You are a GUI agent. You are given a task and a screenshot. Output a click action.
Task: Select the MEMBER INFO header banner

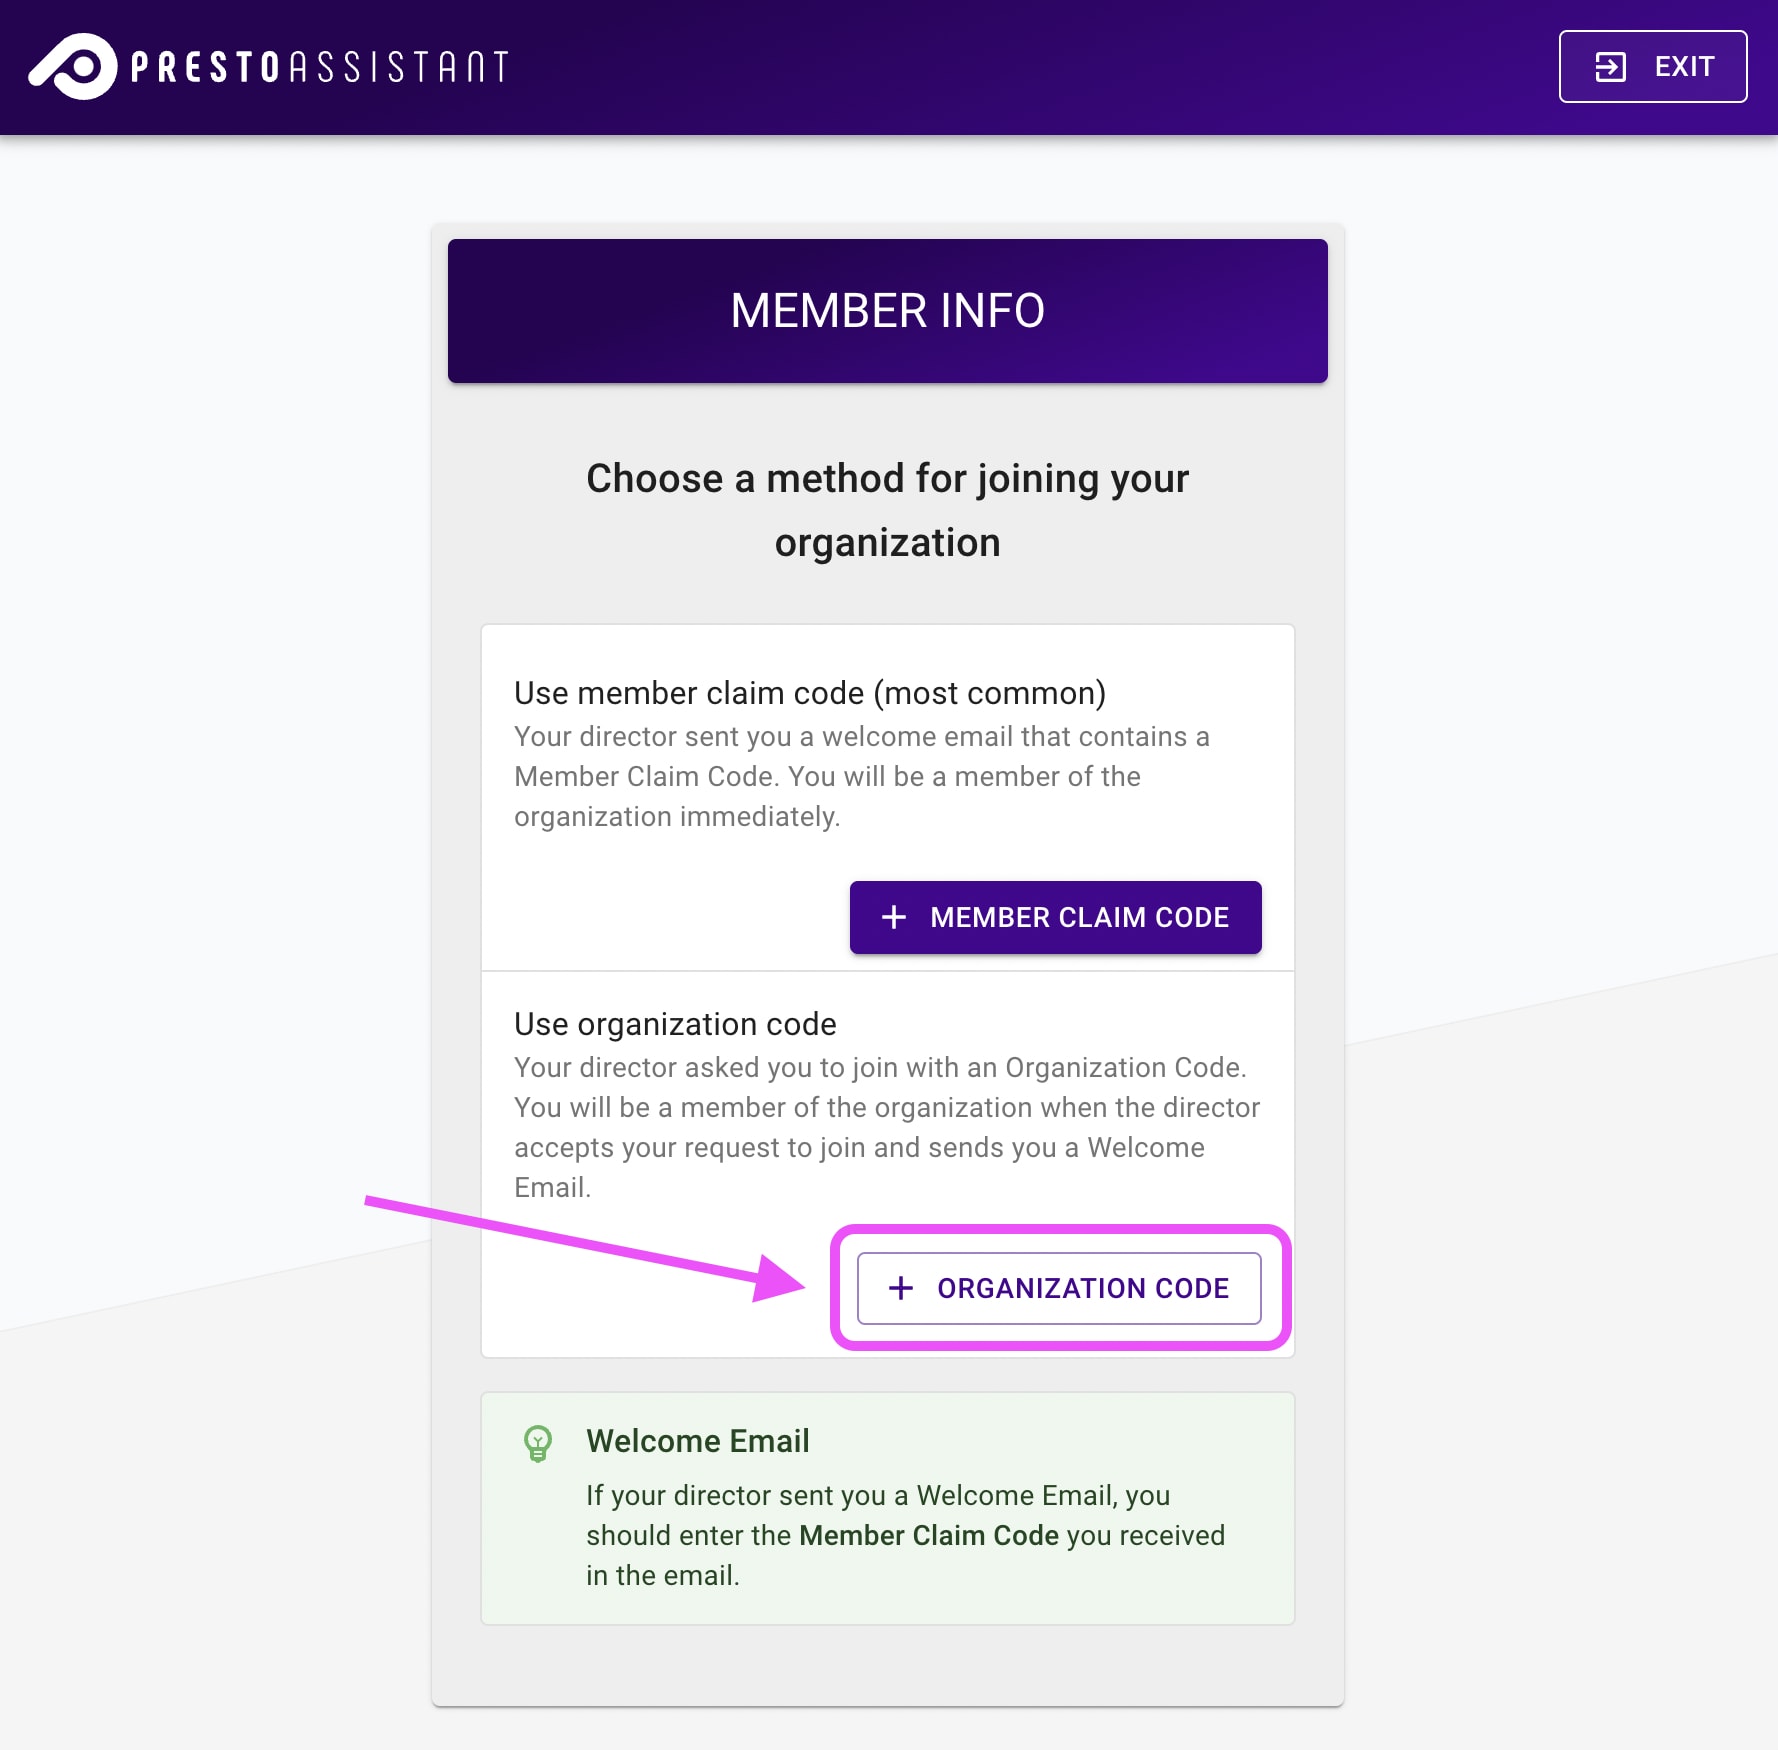pyautogui.click(x=888, y=310)
